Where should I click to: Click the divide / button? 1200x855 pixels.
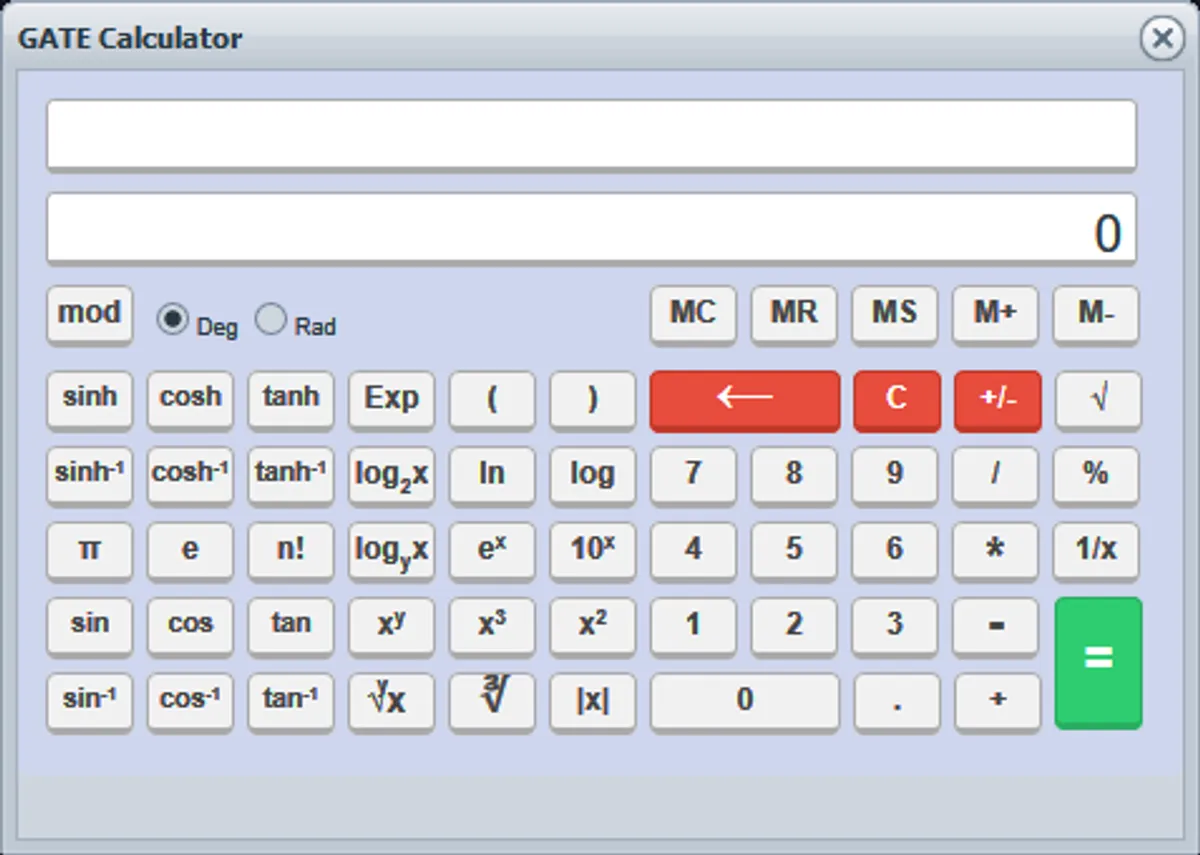coord(996,475)
